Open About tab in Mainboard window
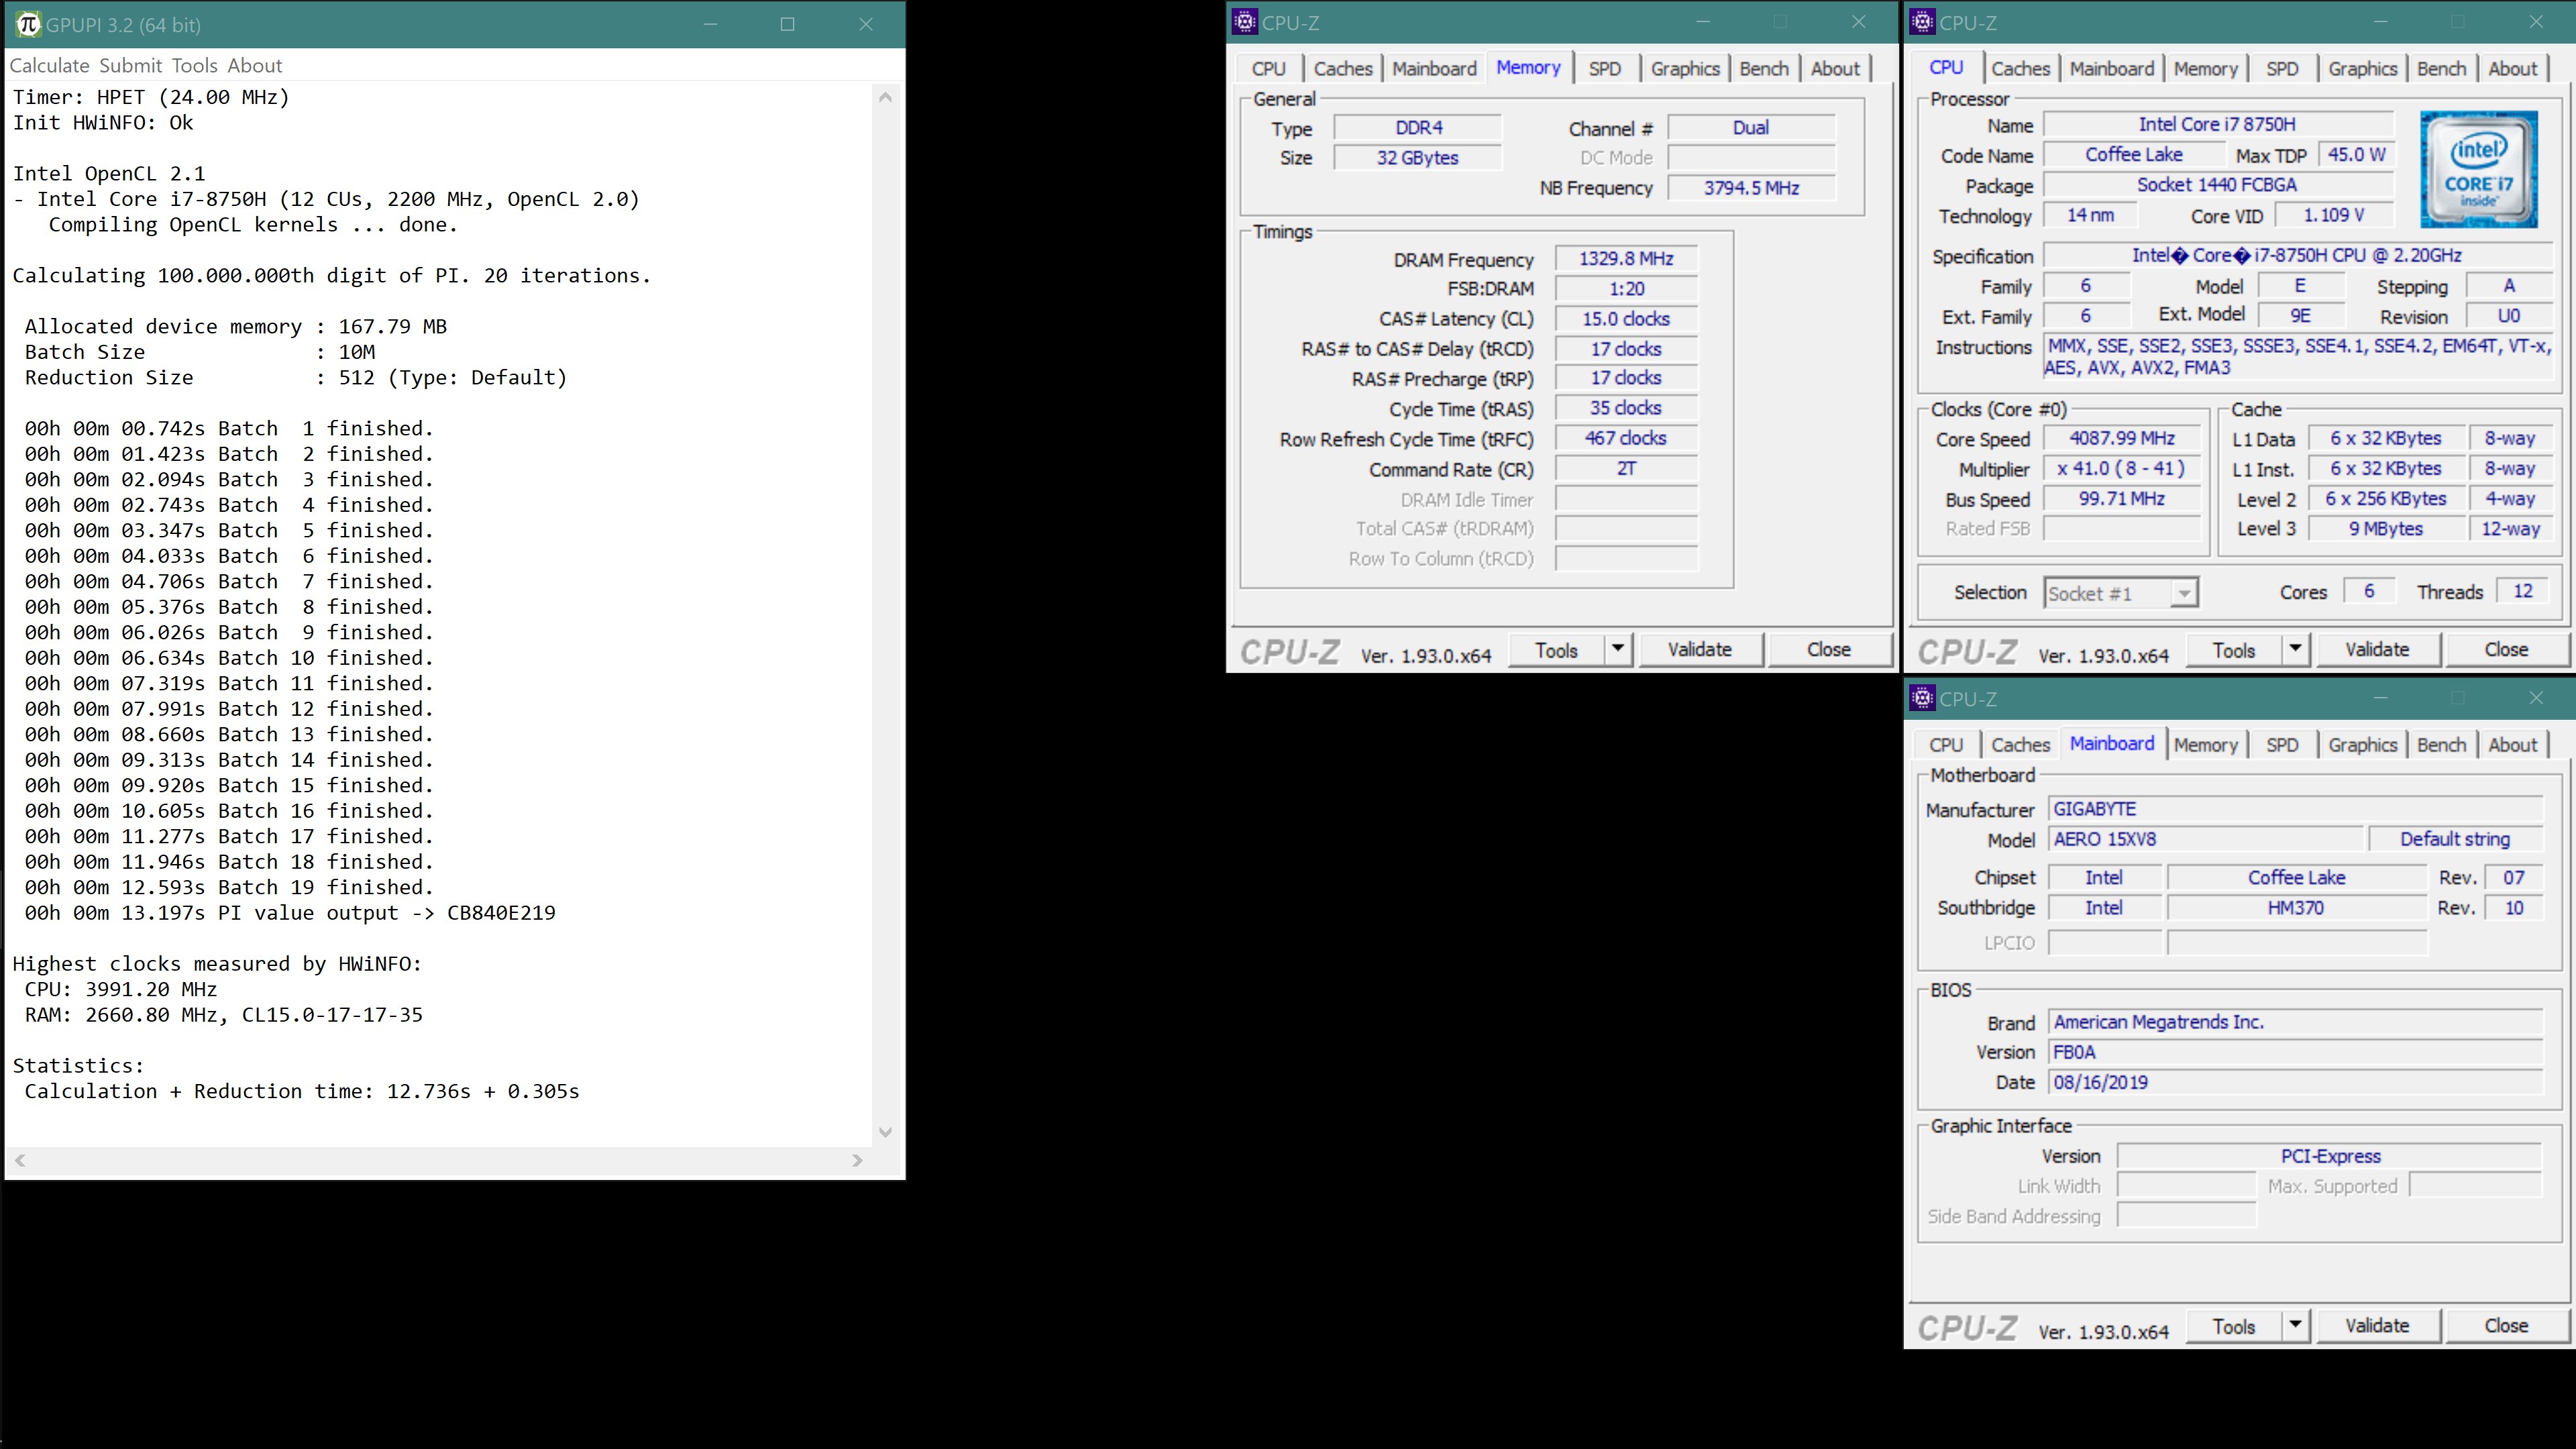 click(x=2512, y=744)
